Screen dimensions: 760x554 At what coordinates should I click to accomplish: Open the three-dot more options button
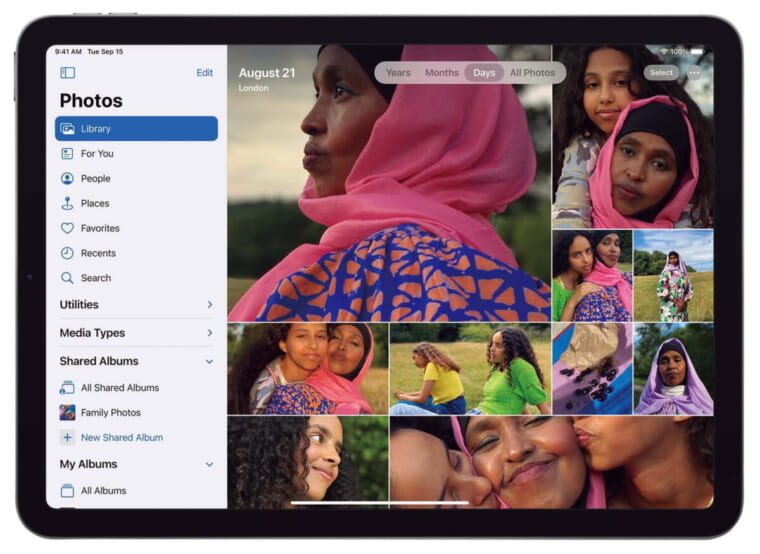694,73
